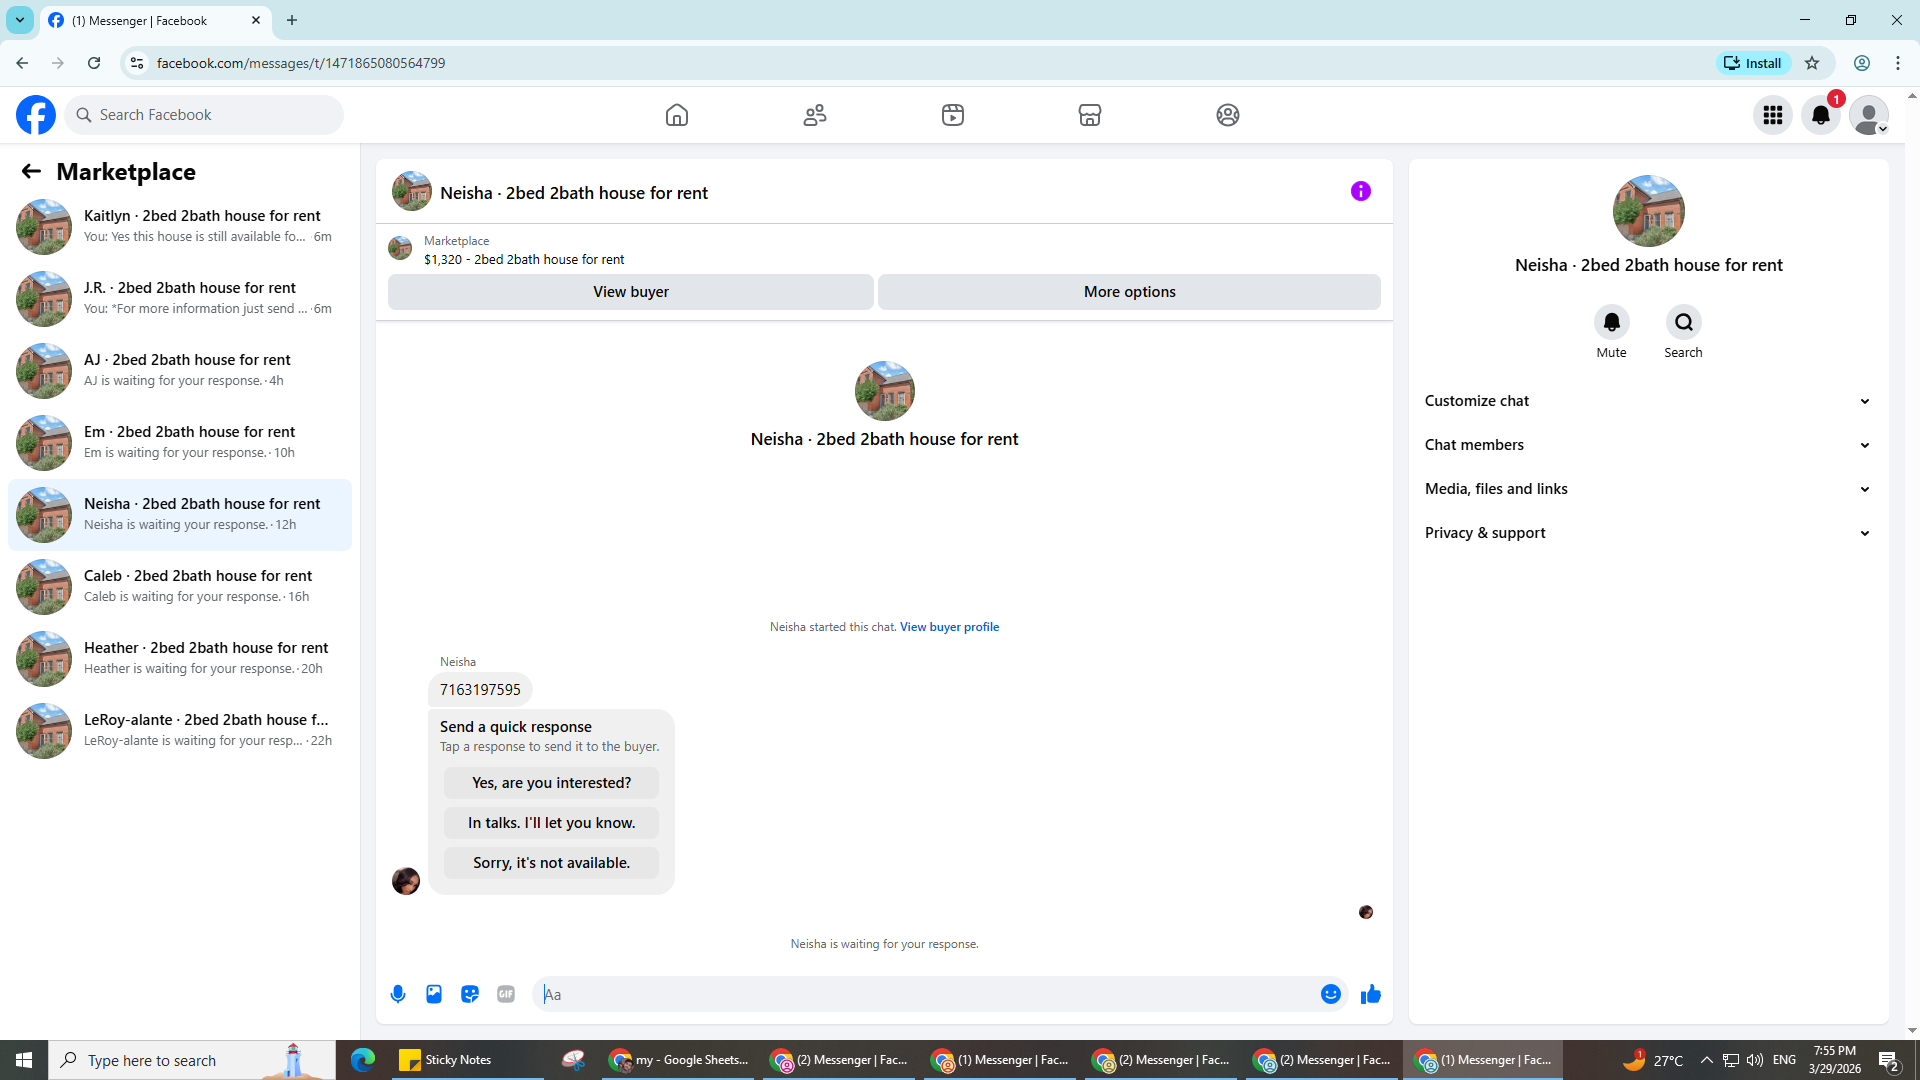Reload the page with refresh icon
This screenshot has width=1920, height=1080.
[94, 63]
